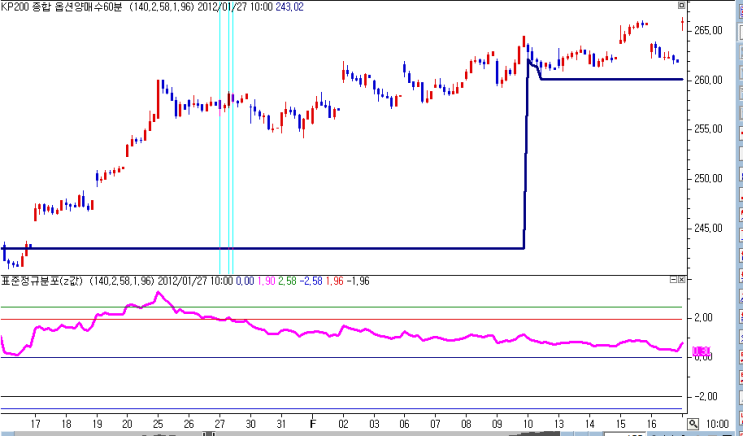Click the F month marker on the time axis
This screenshot has height=436, width=743.
[x=312, y=424]
